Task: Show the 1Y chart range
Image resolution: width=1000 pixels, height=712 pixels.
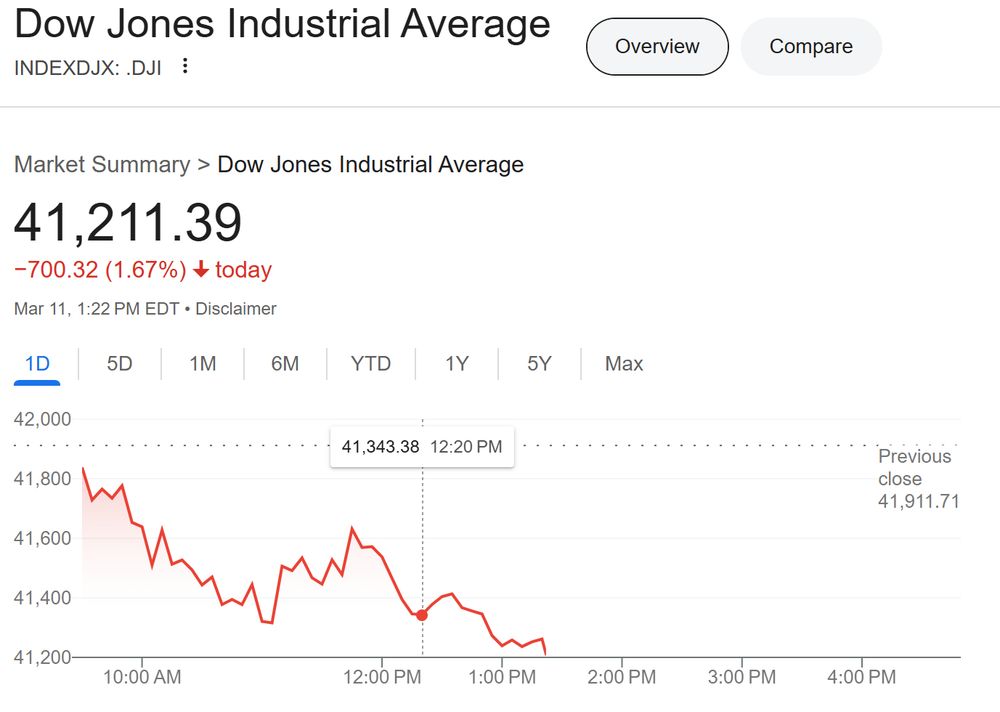Action: [x=457, y=364]
